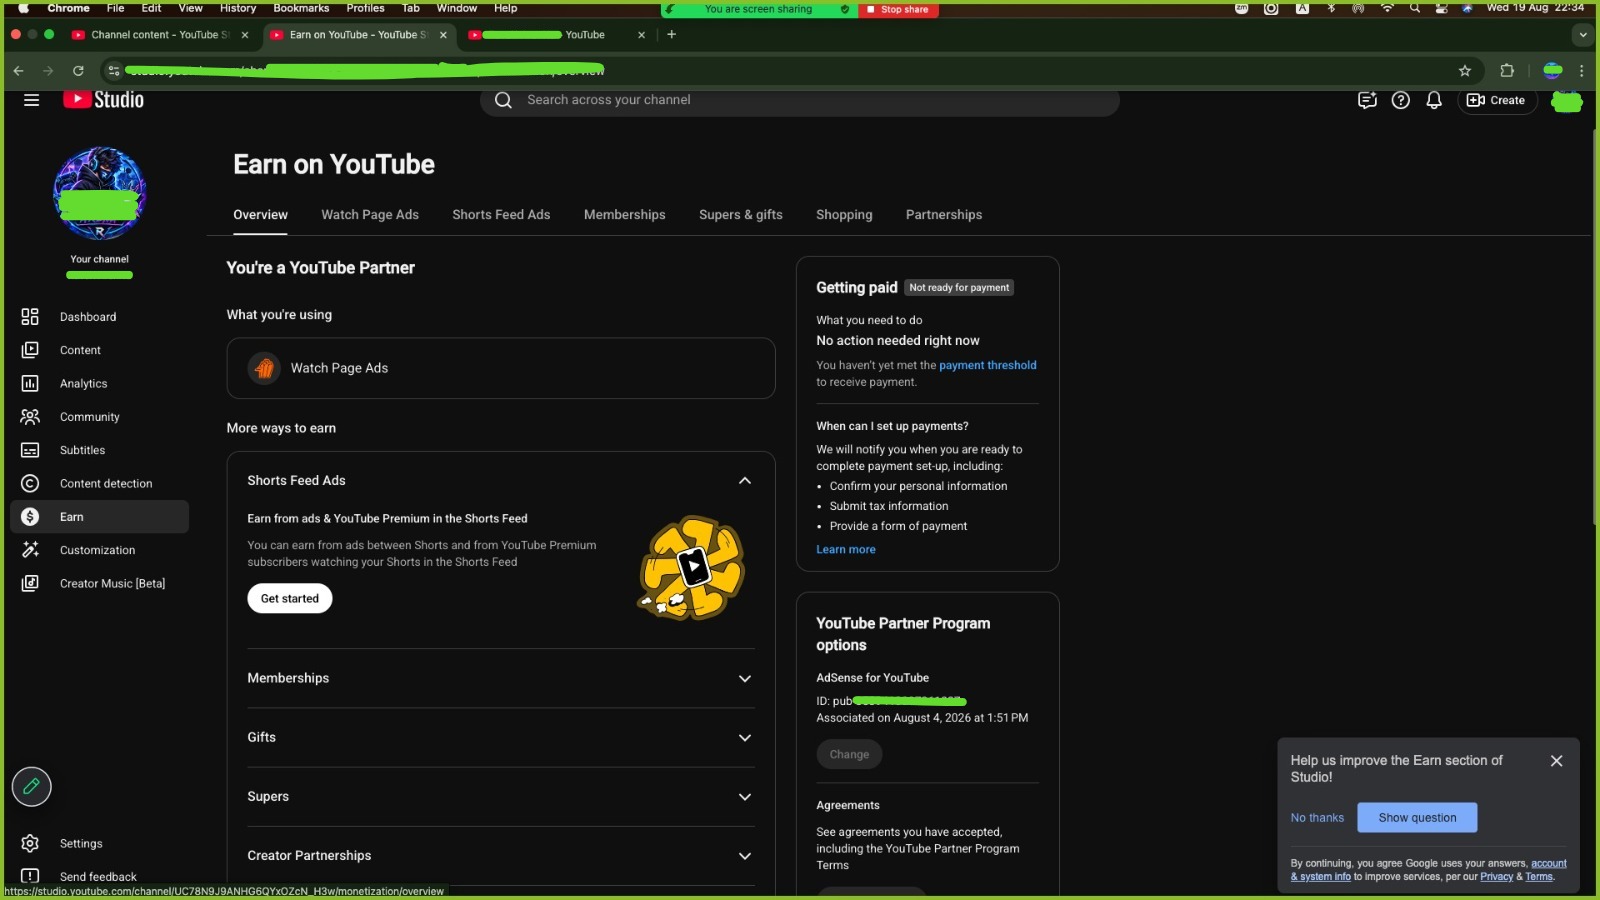The height and width of the screenshot is (900, 1600).
Task: Select Earn in the sidebar
Action: 99,517
